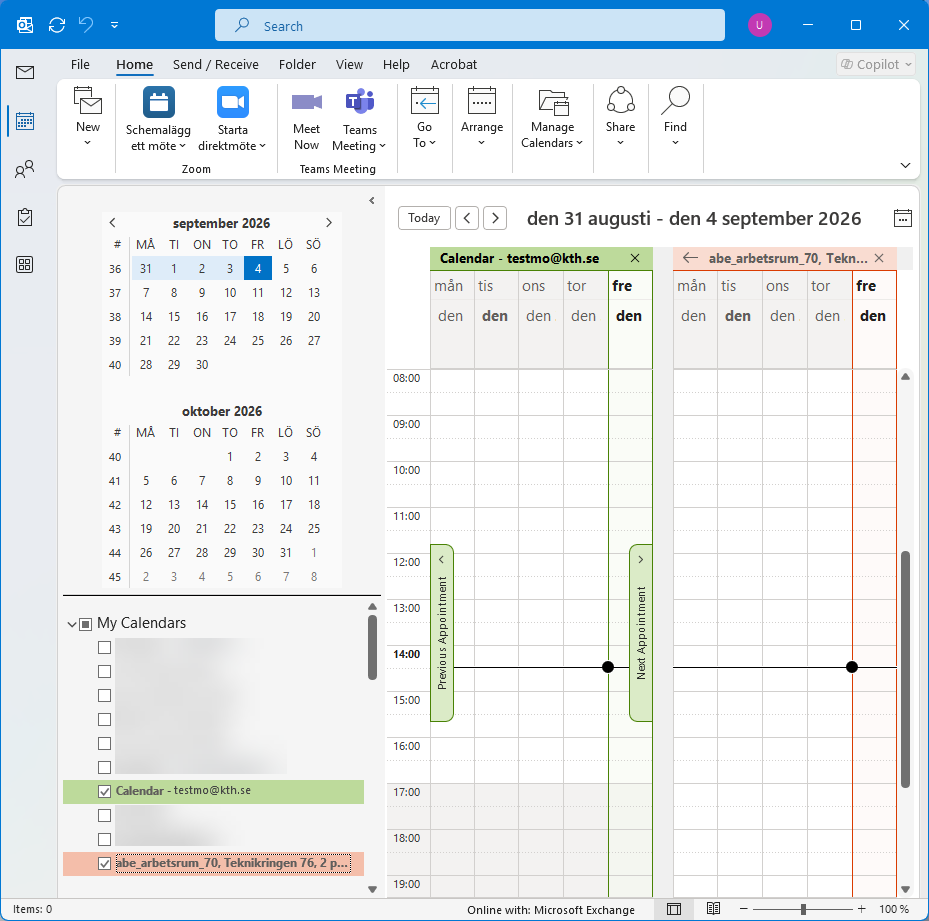Toggle My Calendars group checkbox

[x=86, y=624]
